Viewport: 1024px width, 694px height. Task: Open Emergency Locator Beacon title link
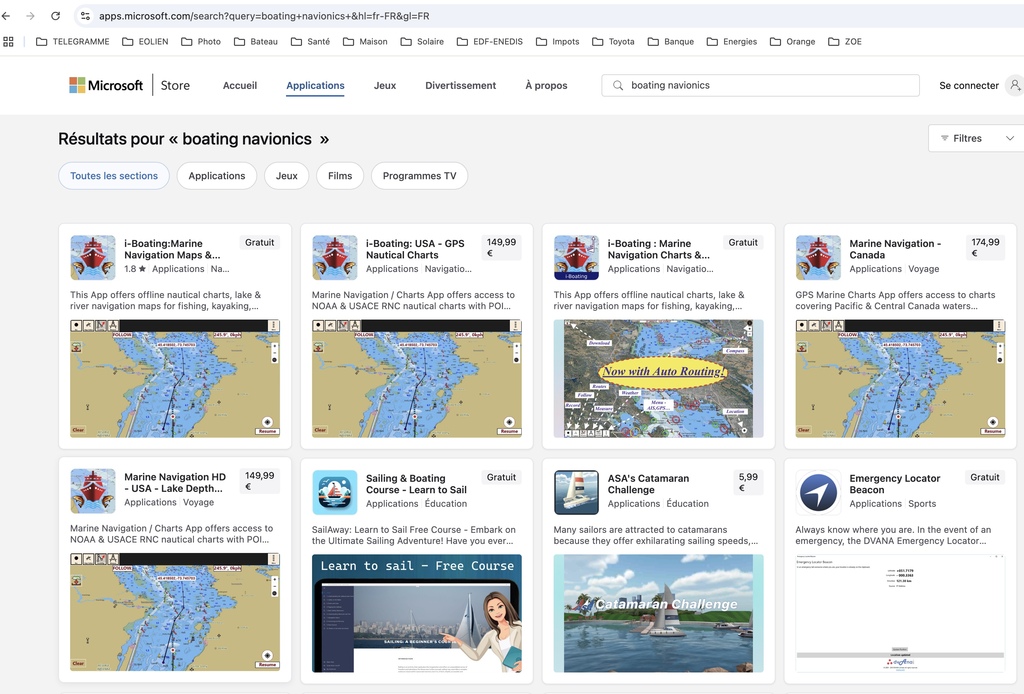[895, 484]
